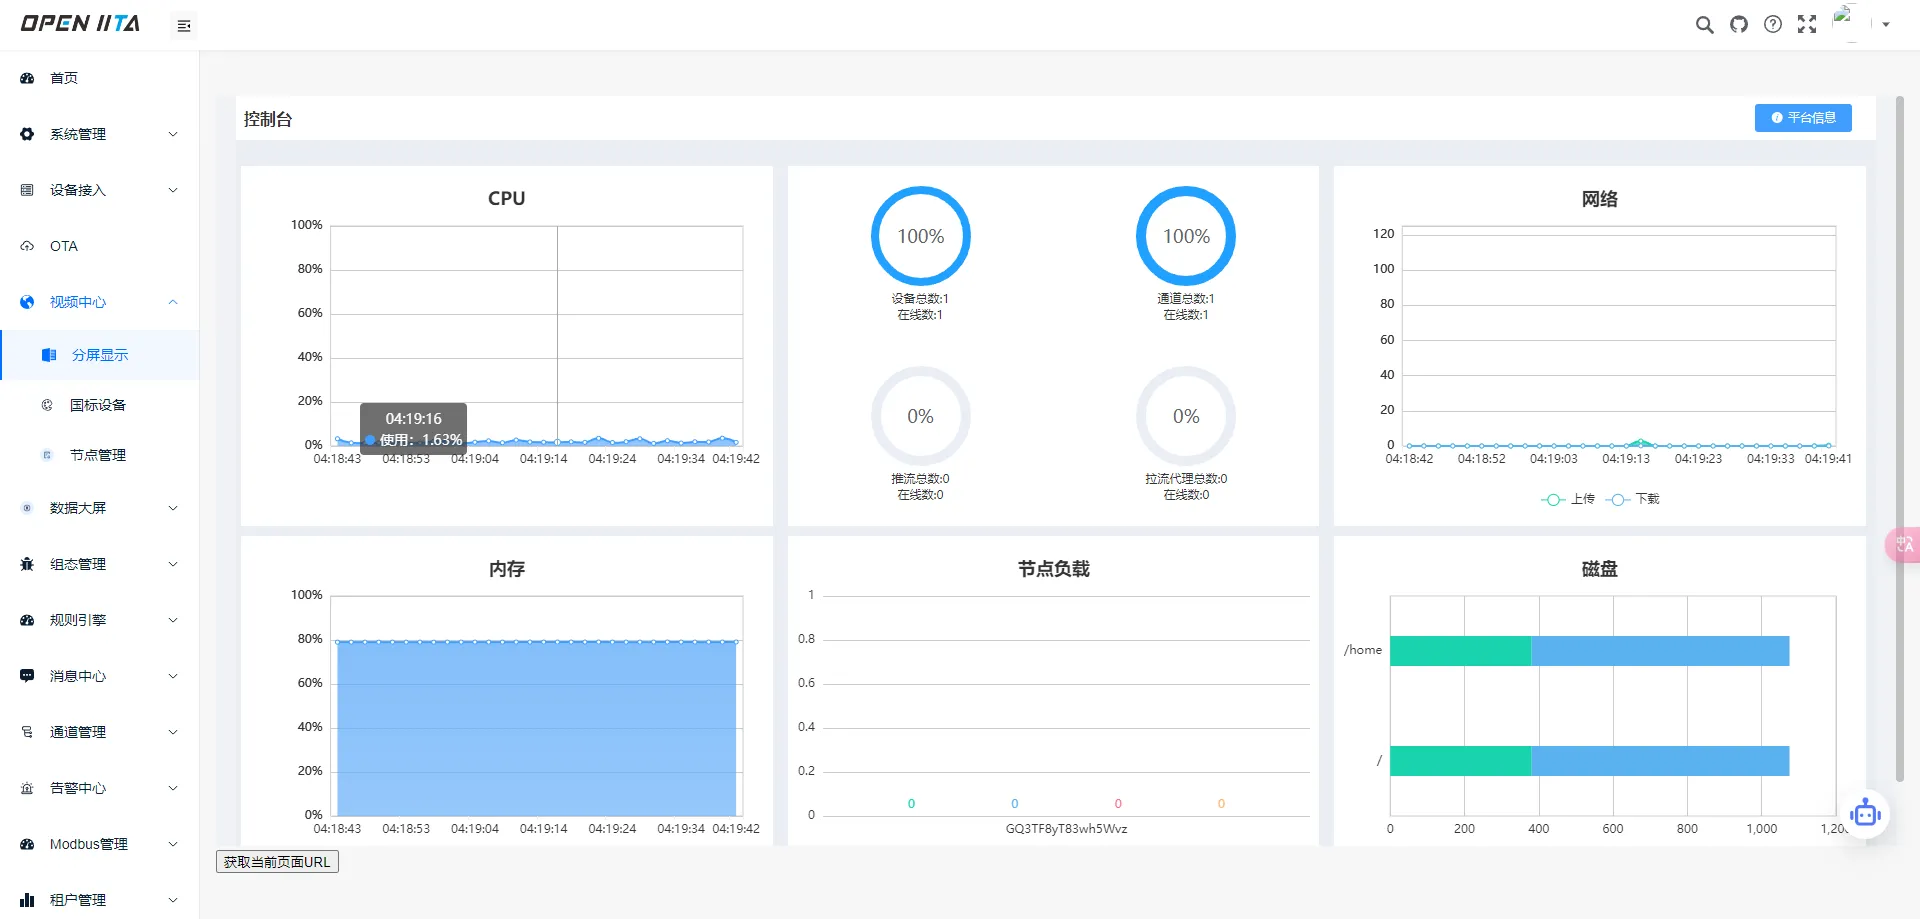Open the chatbot assistant robot icon
Image resolution: width=1920 pixels, height=919 pixels.
pos(1865,813)
